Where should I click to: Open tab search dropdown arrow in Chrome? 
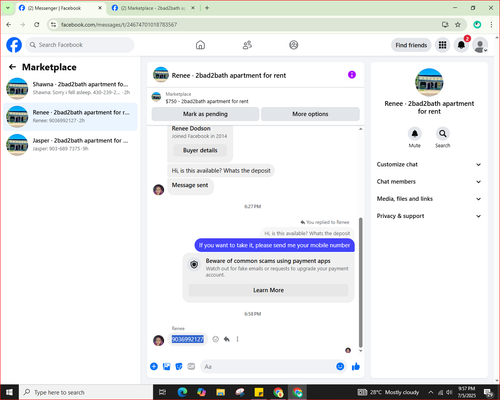(x=8, y=8)
